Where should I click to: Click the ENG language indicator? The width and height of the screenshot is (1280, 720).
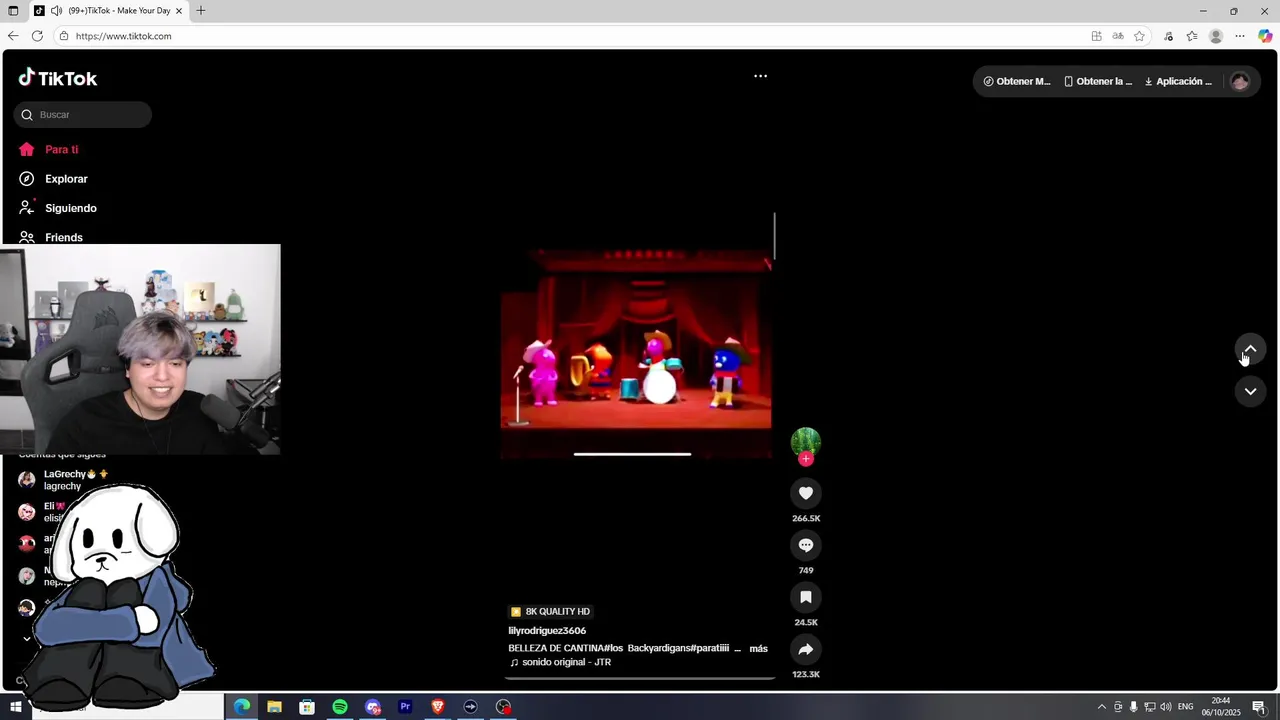pyautogui.click(x=1186, y=707)
